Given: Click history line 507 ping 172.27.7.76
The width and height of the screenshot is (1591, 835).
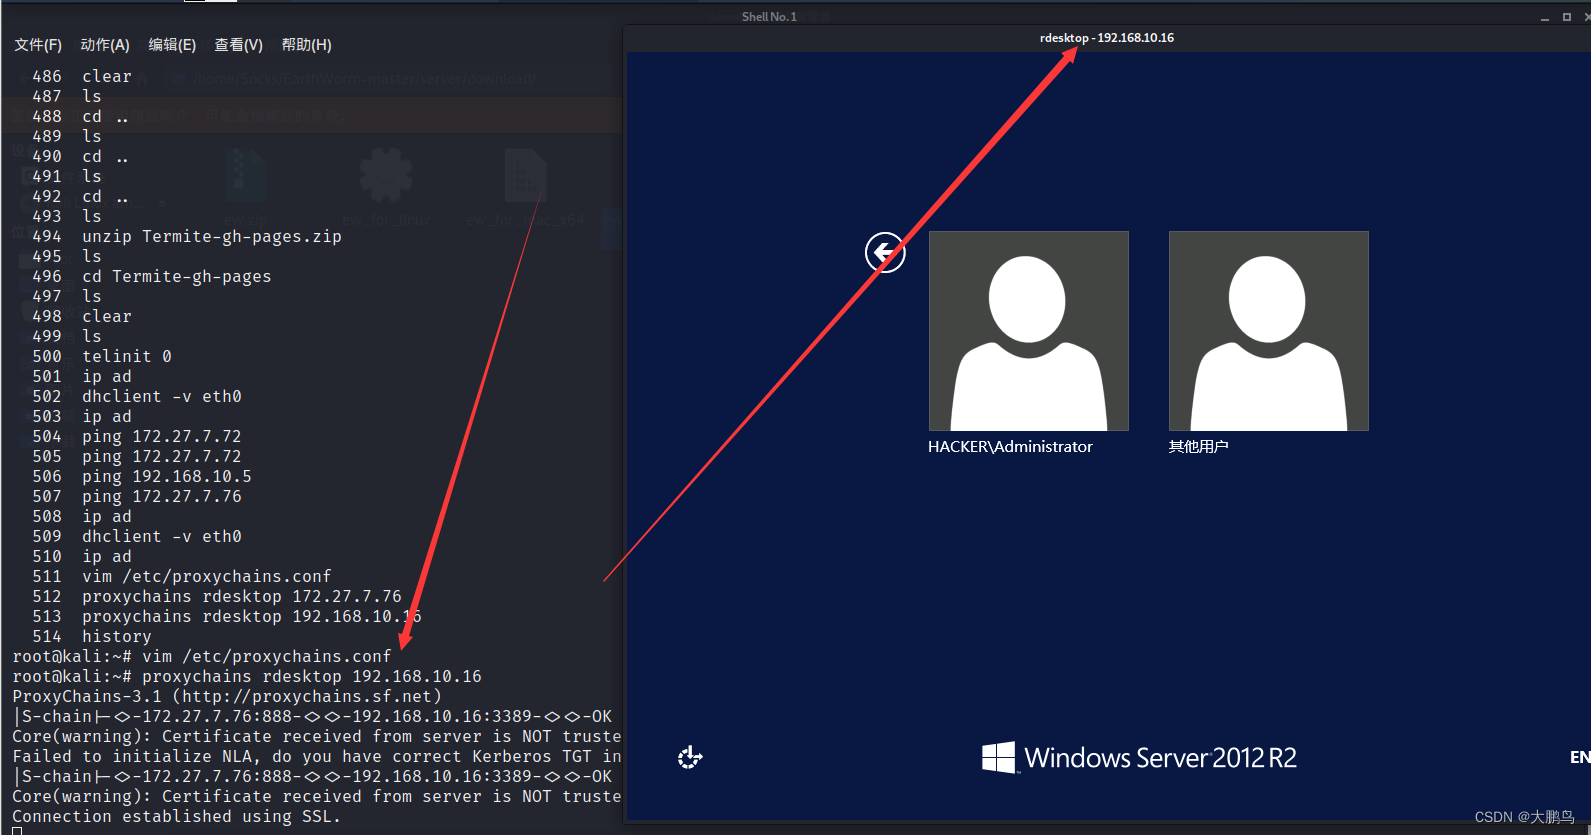Looking at the screenshot, I should point(137,497).
